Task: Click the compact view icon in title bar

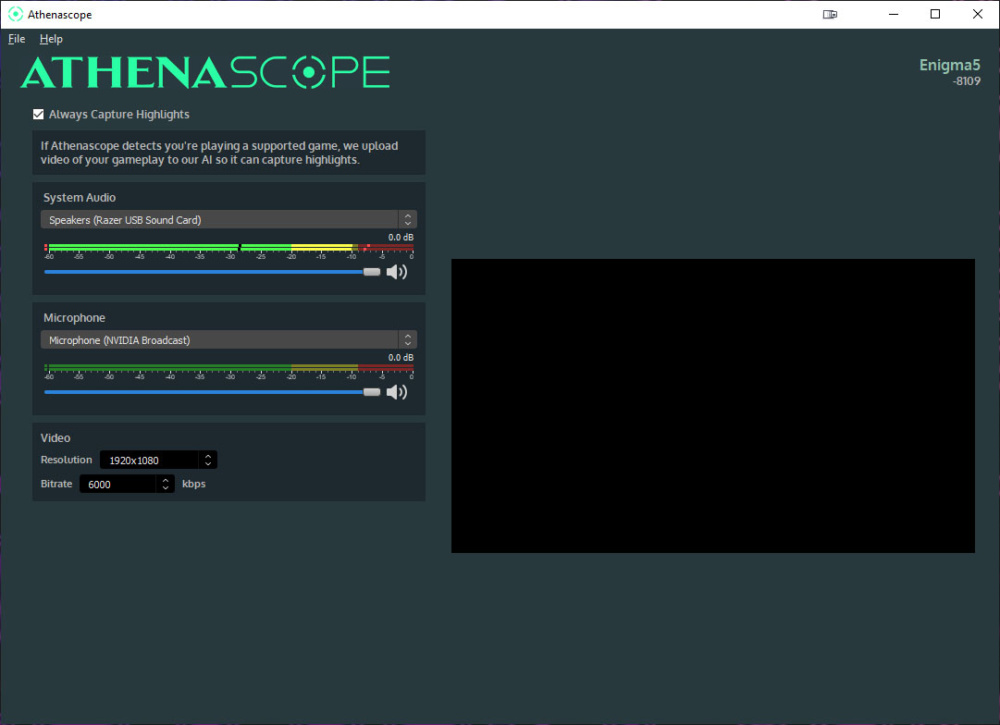Action: click(830, 14)
